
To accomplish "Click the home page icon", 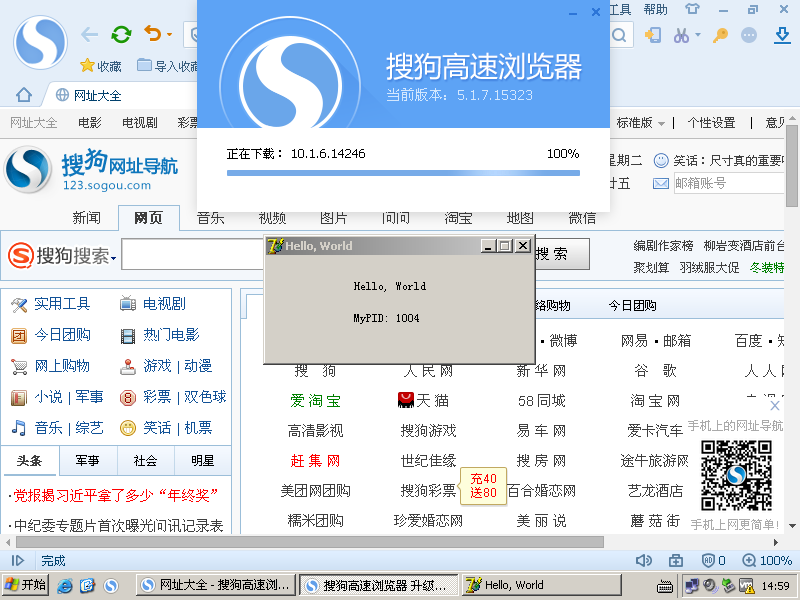I will pyautogui.click(x=23, y=95).
